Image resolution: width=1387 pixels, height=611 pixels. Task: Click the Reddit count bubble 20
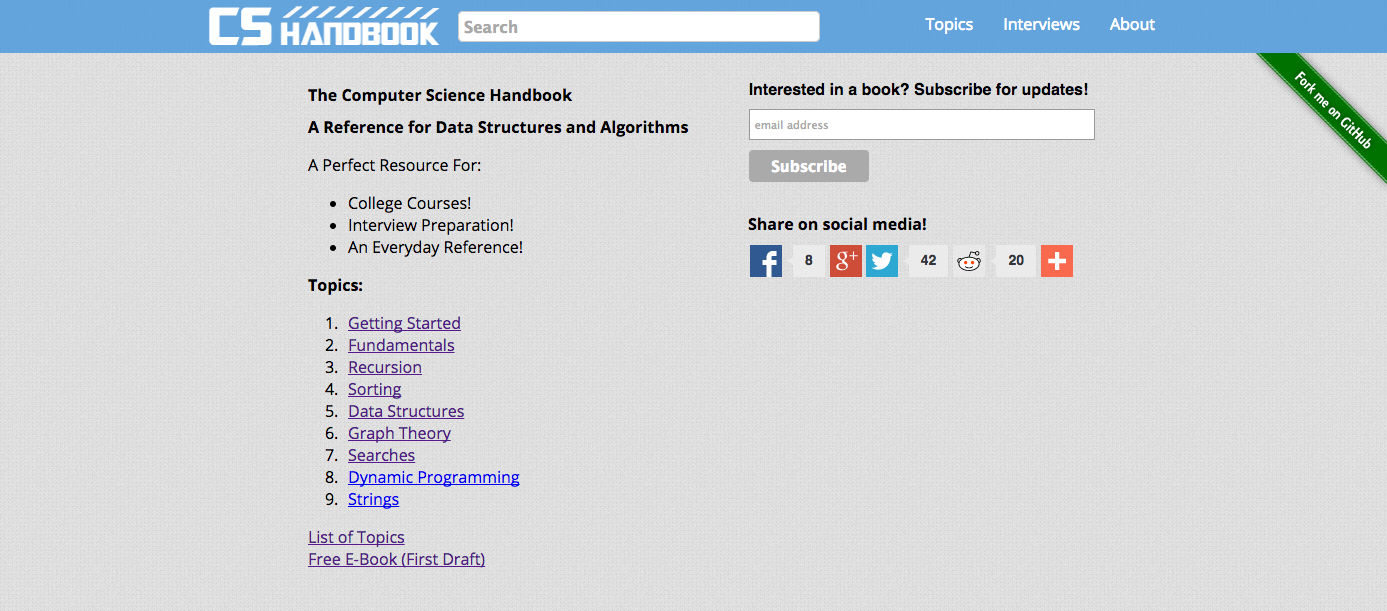1016,261
